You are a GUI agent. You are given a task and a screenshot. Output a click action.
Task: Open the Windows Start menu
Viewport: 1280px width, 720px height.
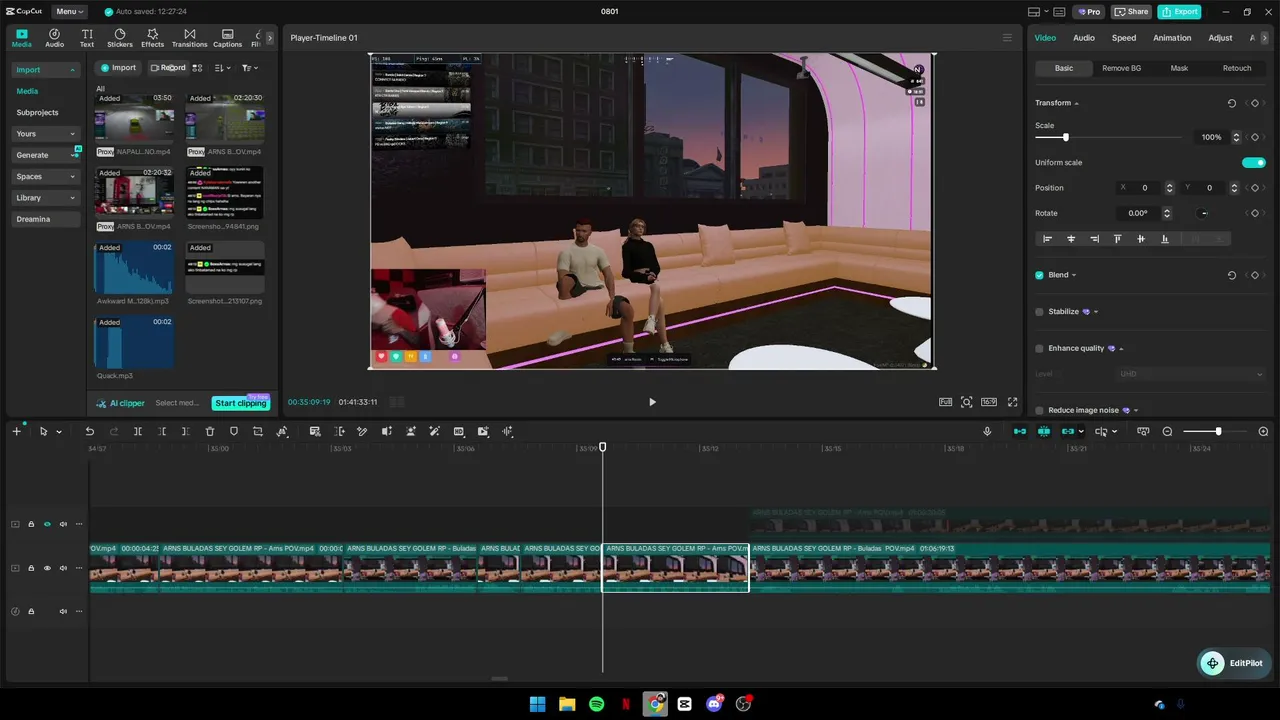(x=537, y=704)
